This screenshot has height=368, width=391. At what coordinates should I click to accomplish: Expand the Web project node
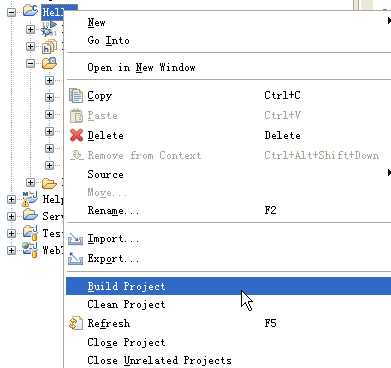pos(11,250)
